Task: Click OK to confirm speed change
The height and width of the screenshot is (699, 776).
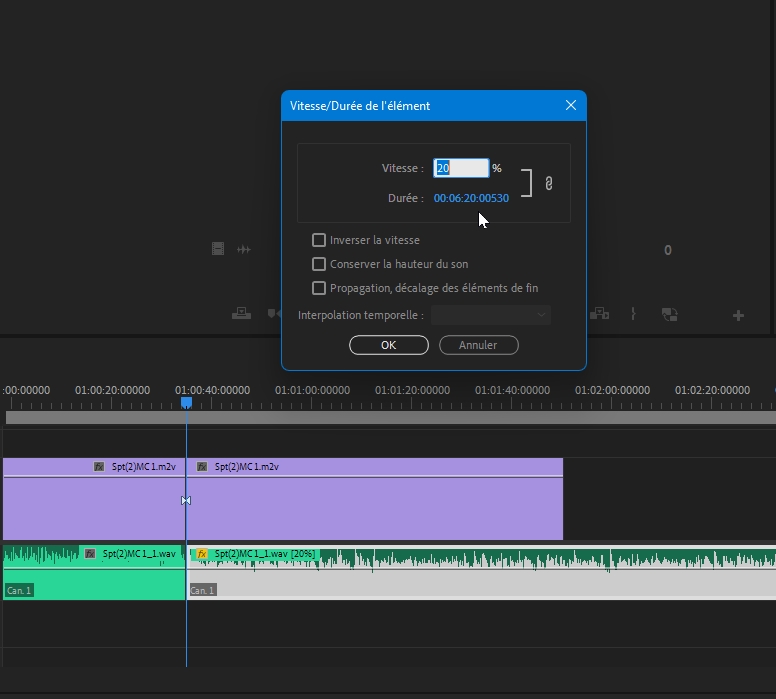Action: [x=388, y=345]
